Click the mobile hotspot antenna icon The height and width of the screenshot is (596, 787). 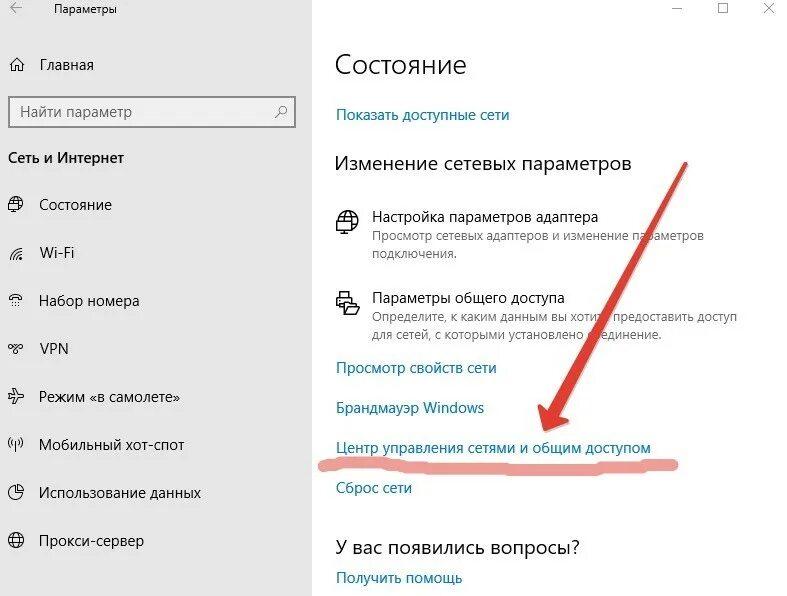tap(16, 444)
